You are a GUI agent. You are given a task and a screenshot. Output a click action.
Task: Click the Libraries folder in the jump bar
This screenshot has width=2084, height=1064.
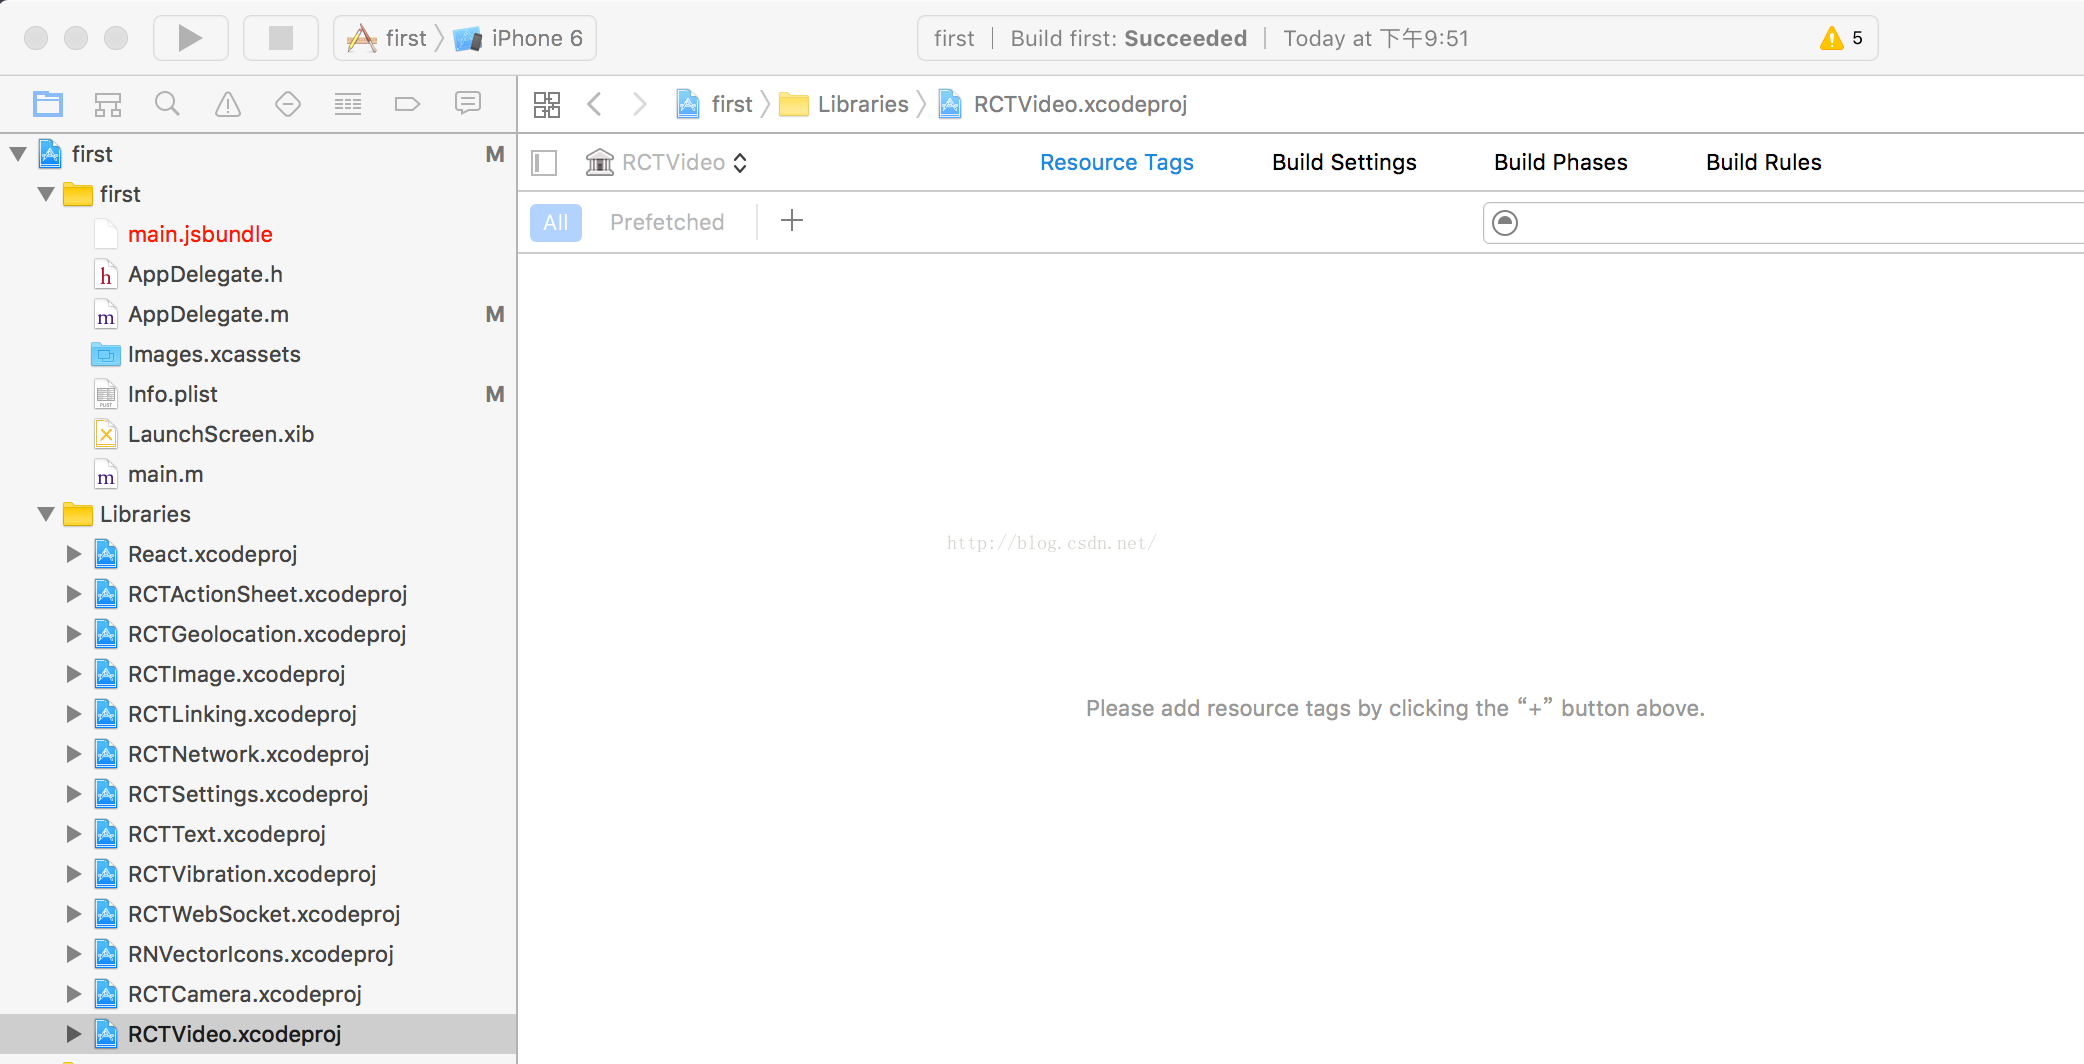click(844, 104)
